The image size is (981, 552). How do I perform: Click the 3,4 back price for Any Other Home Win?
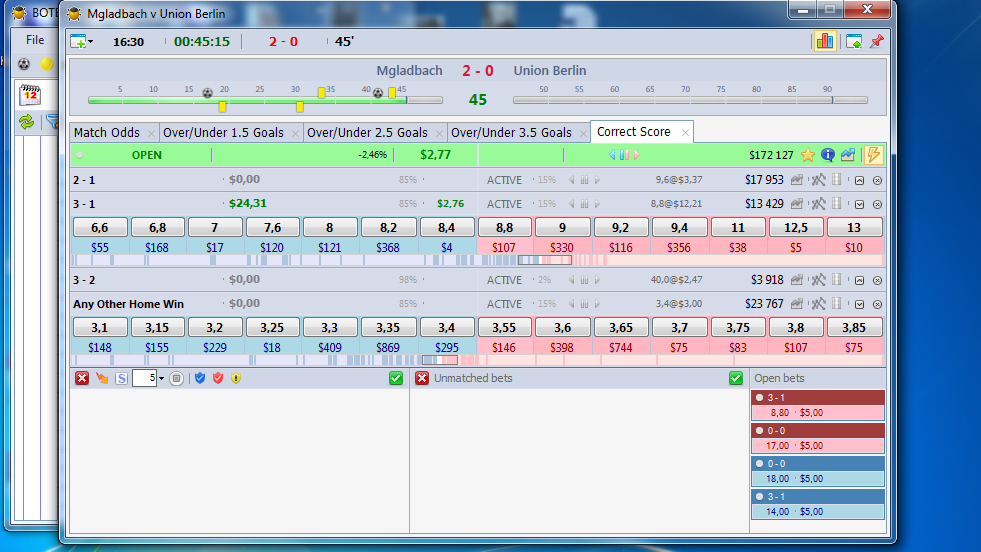(447, 327)
